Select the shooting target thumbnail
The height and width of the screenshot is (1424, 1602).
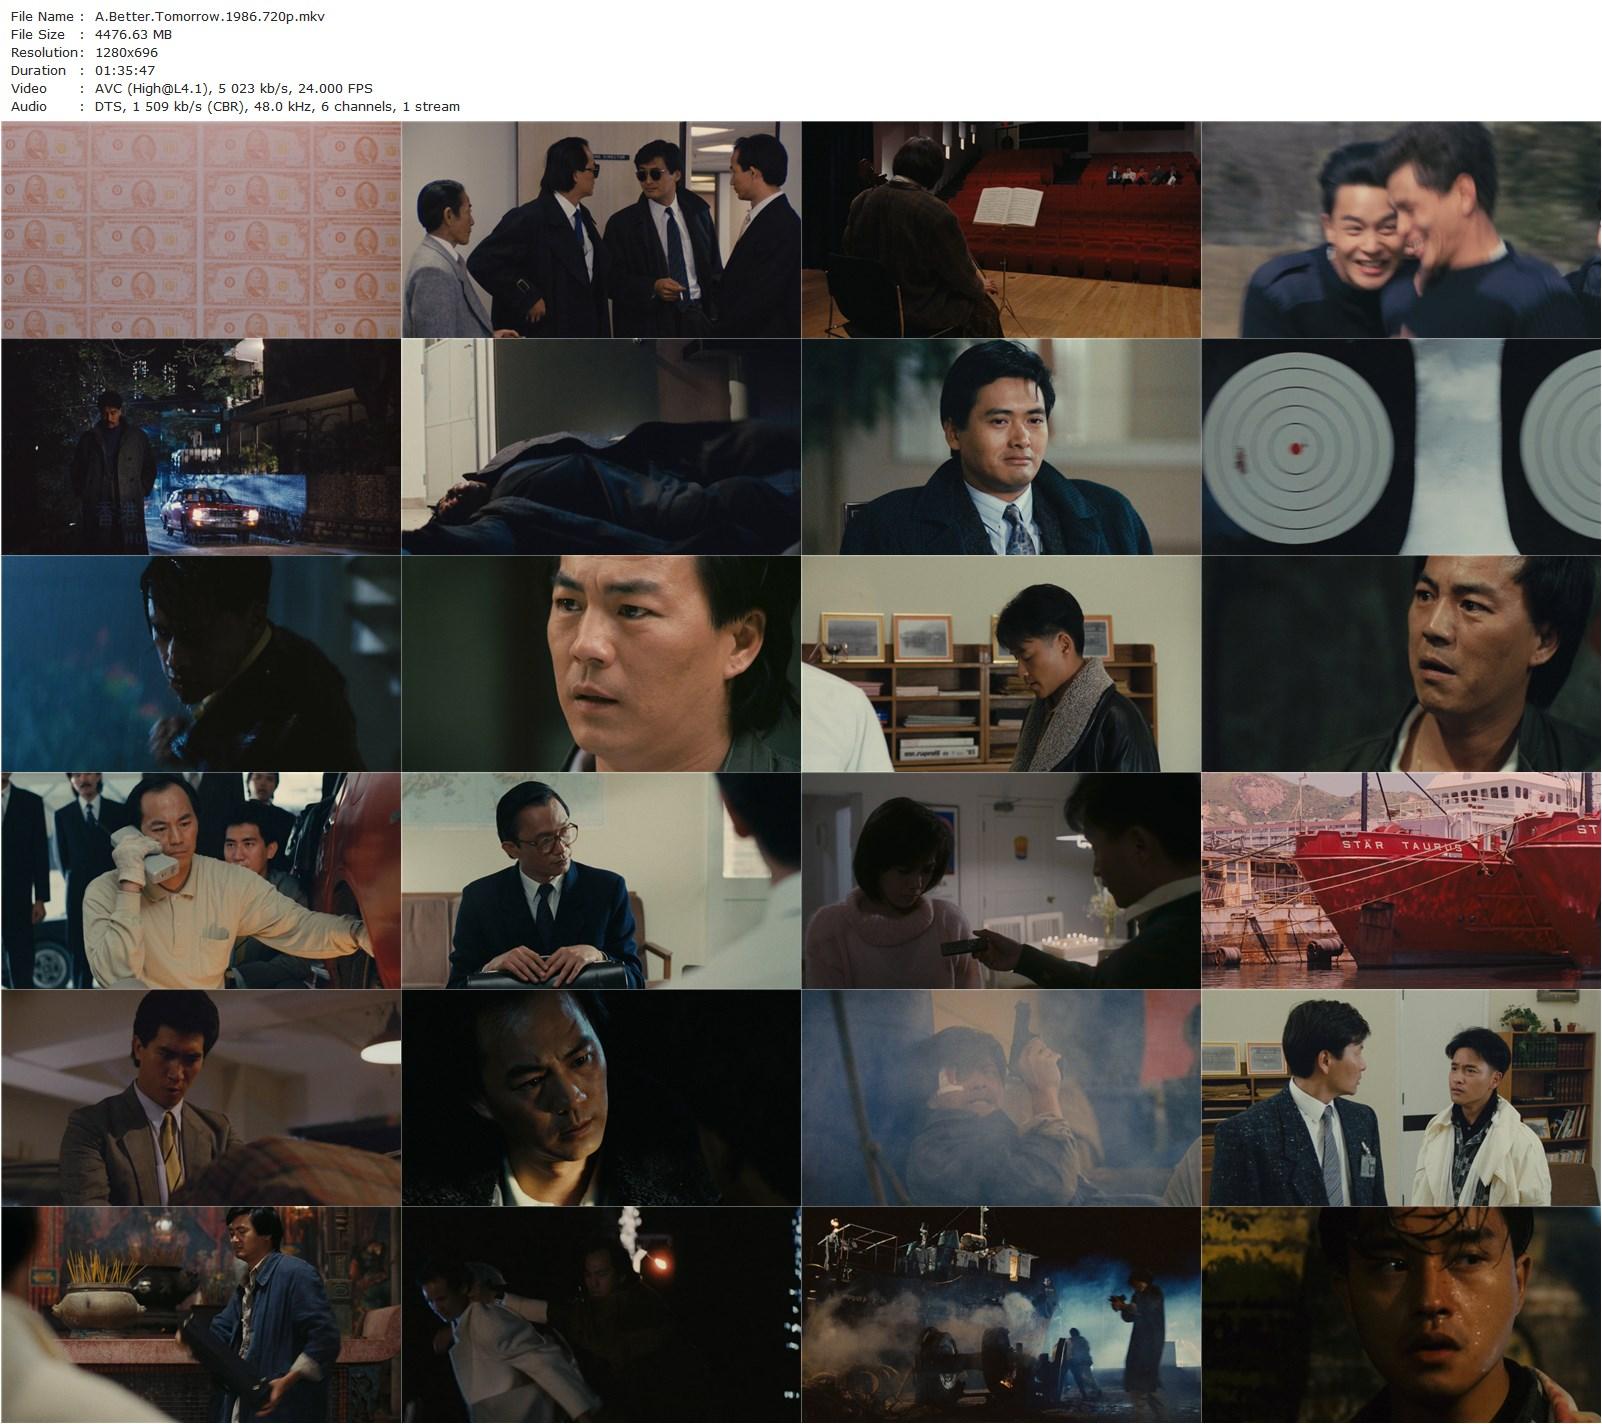(1401, 446)
